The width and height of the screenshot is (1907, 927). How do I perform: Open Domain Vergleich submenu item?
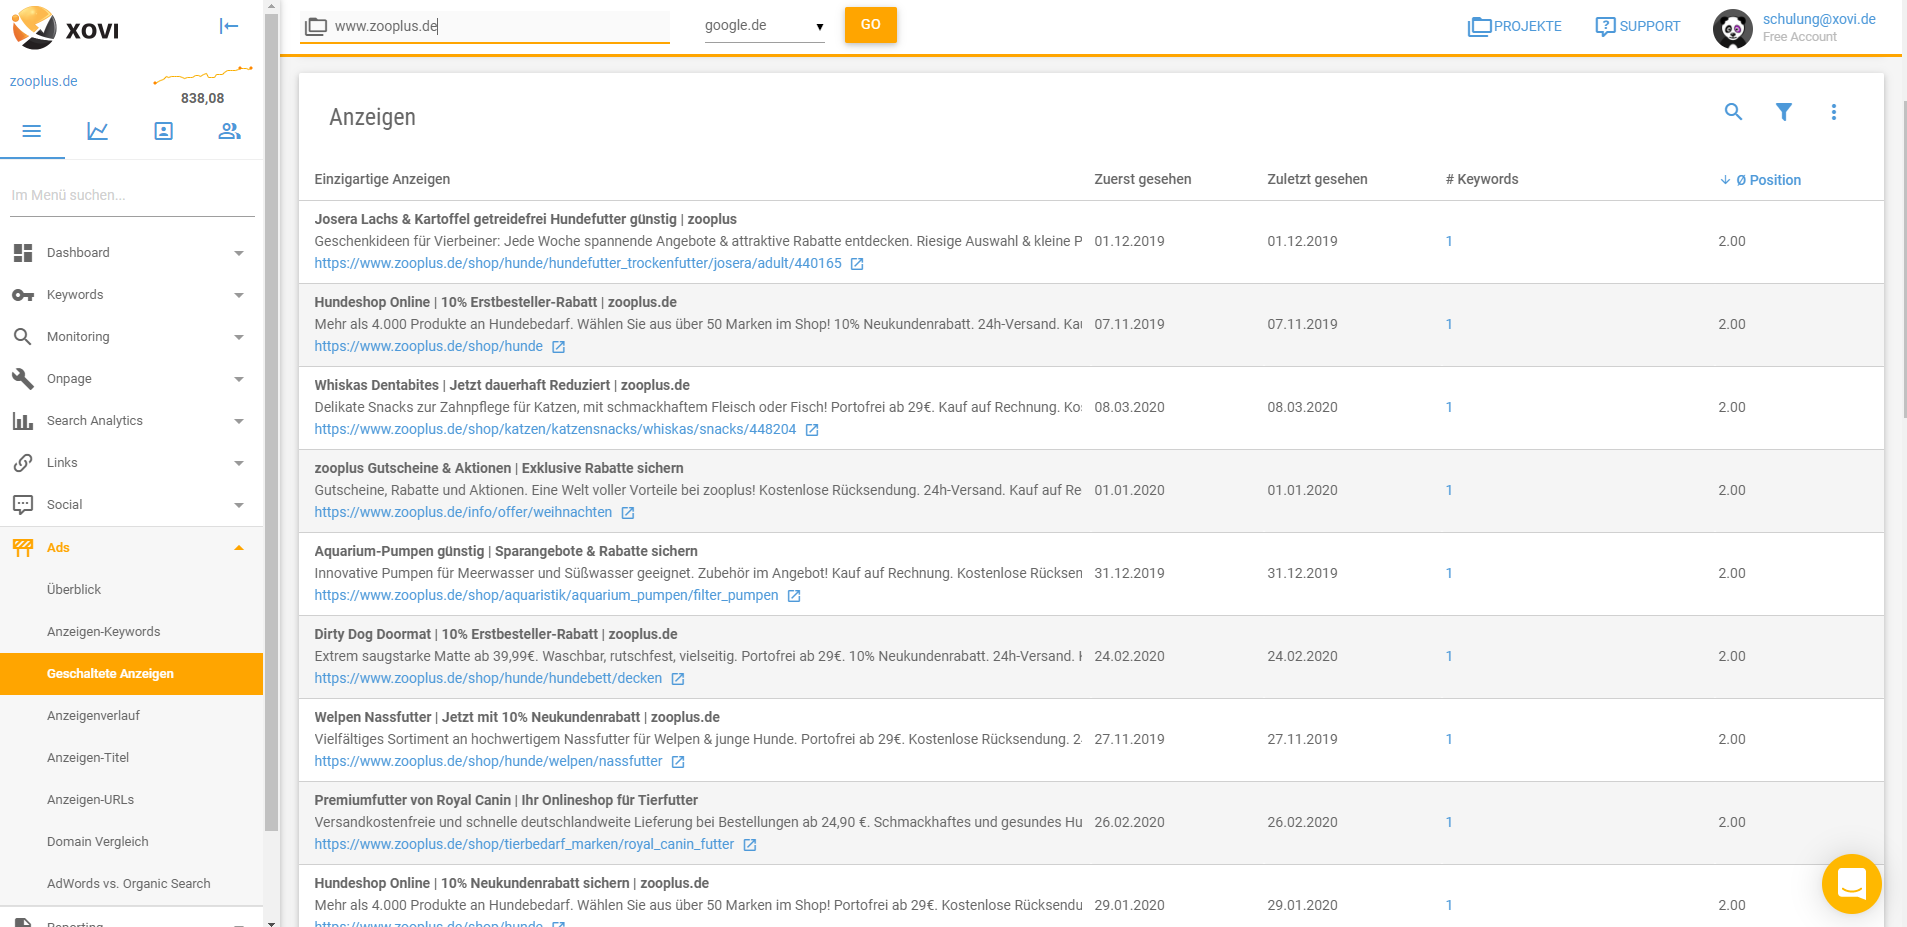97,842
